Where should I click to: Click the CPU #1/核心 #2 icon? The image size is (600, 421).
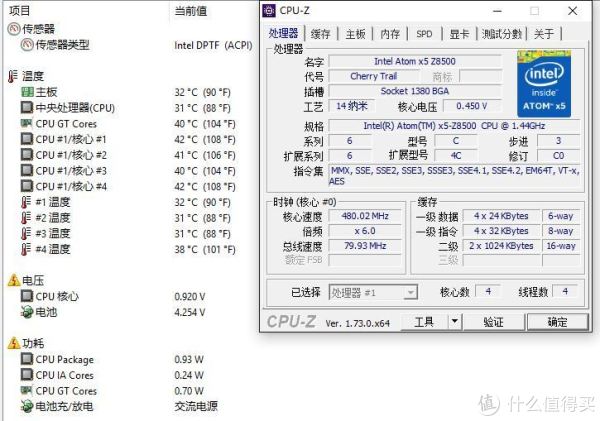(x=27, y=155)
